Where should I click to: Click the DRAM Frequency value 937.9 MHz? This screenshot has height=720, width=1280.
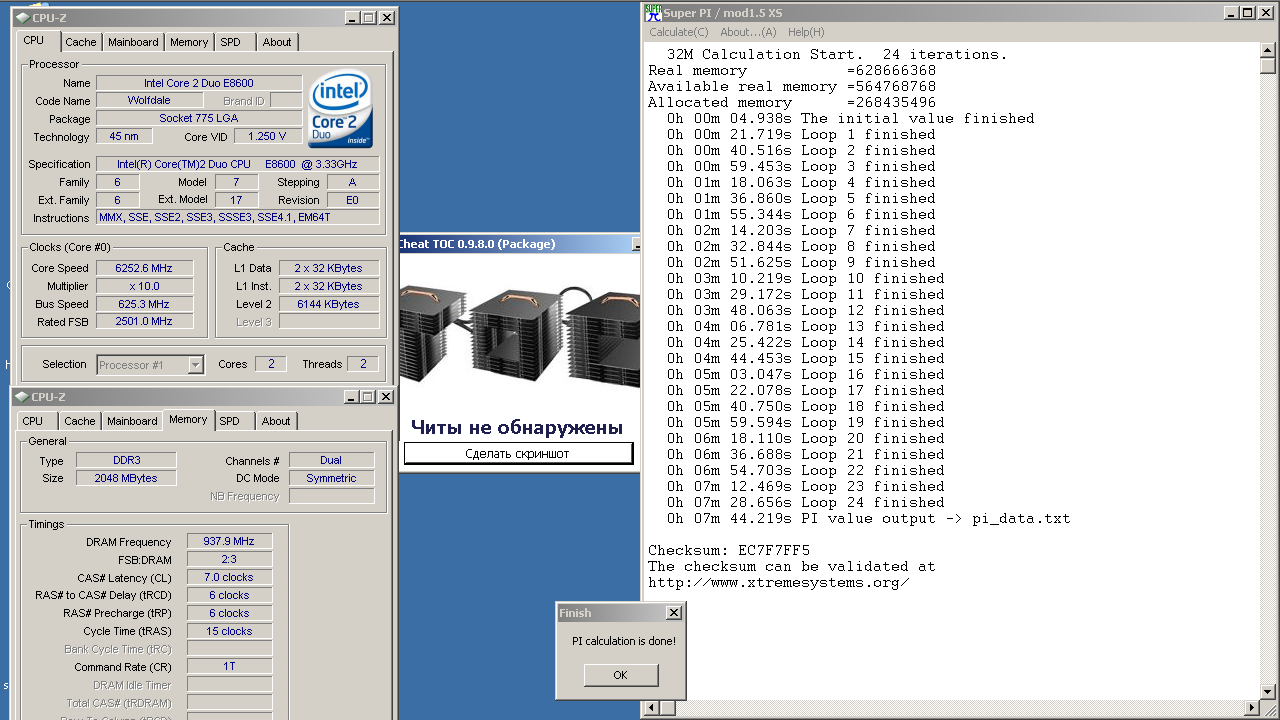(229, 542)
